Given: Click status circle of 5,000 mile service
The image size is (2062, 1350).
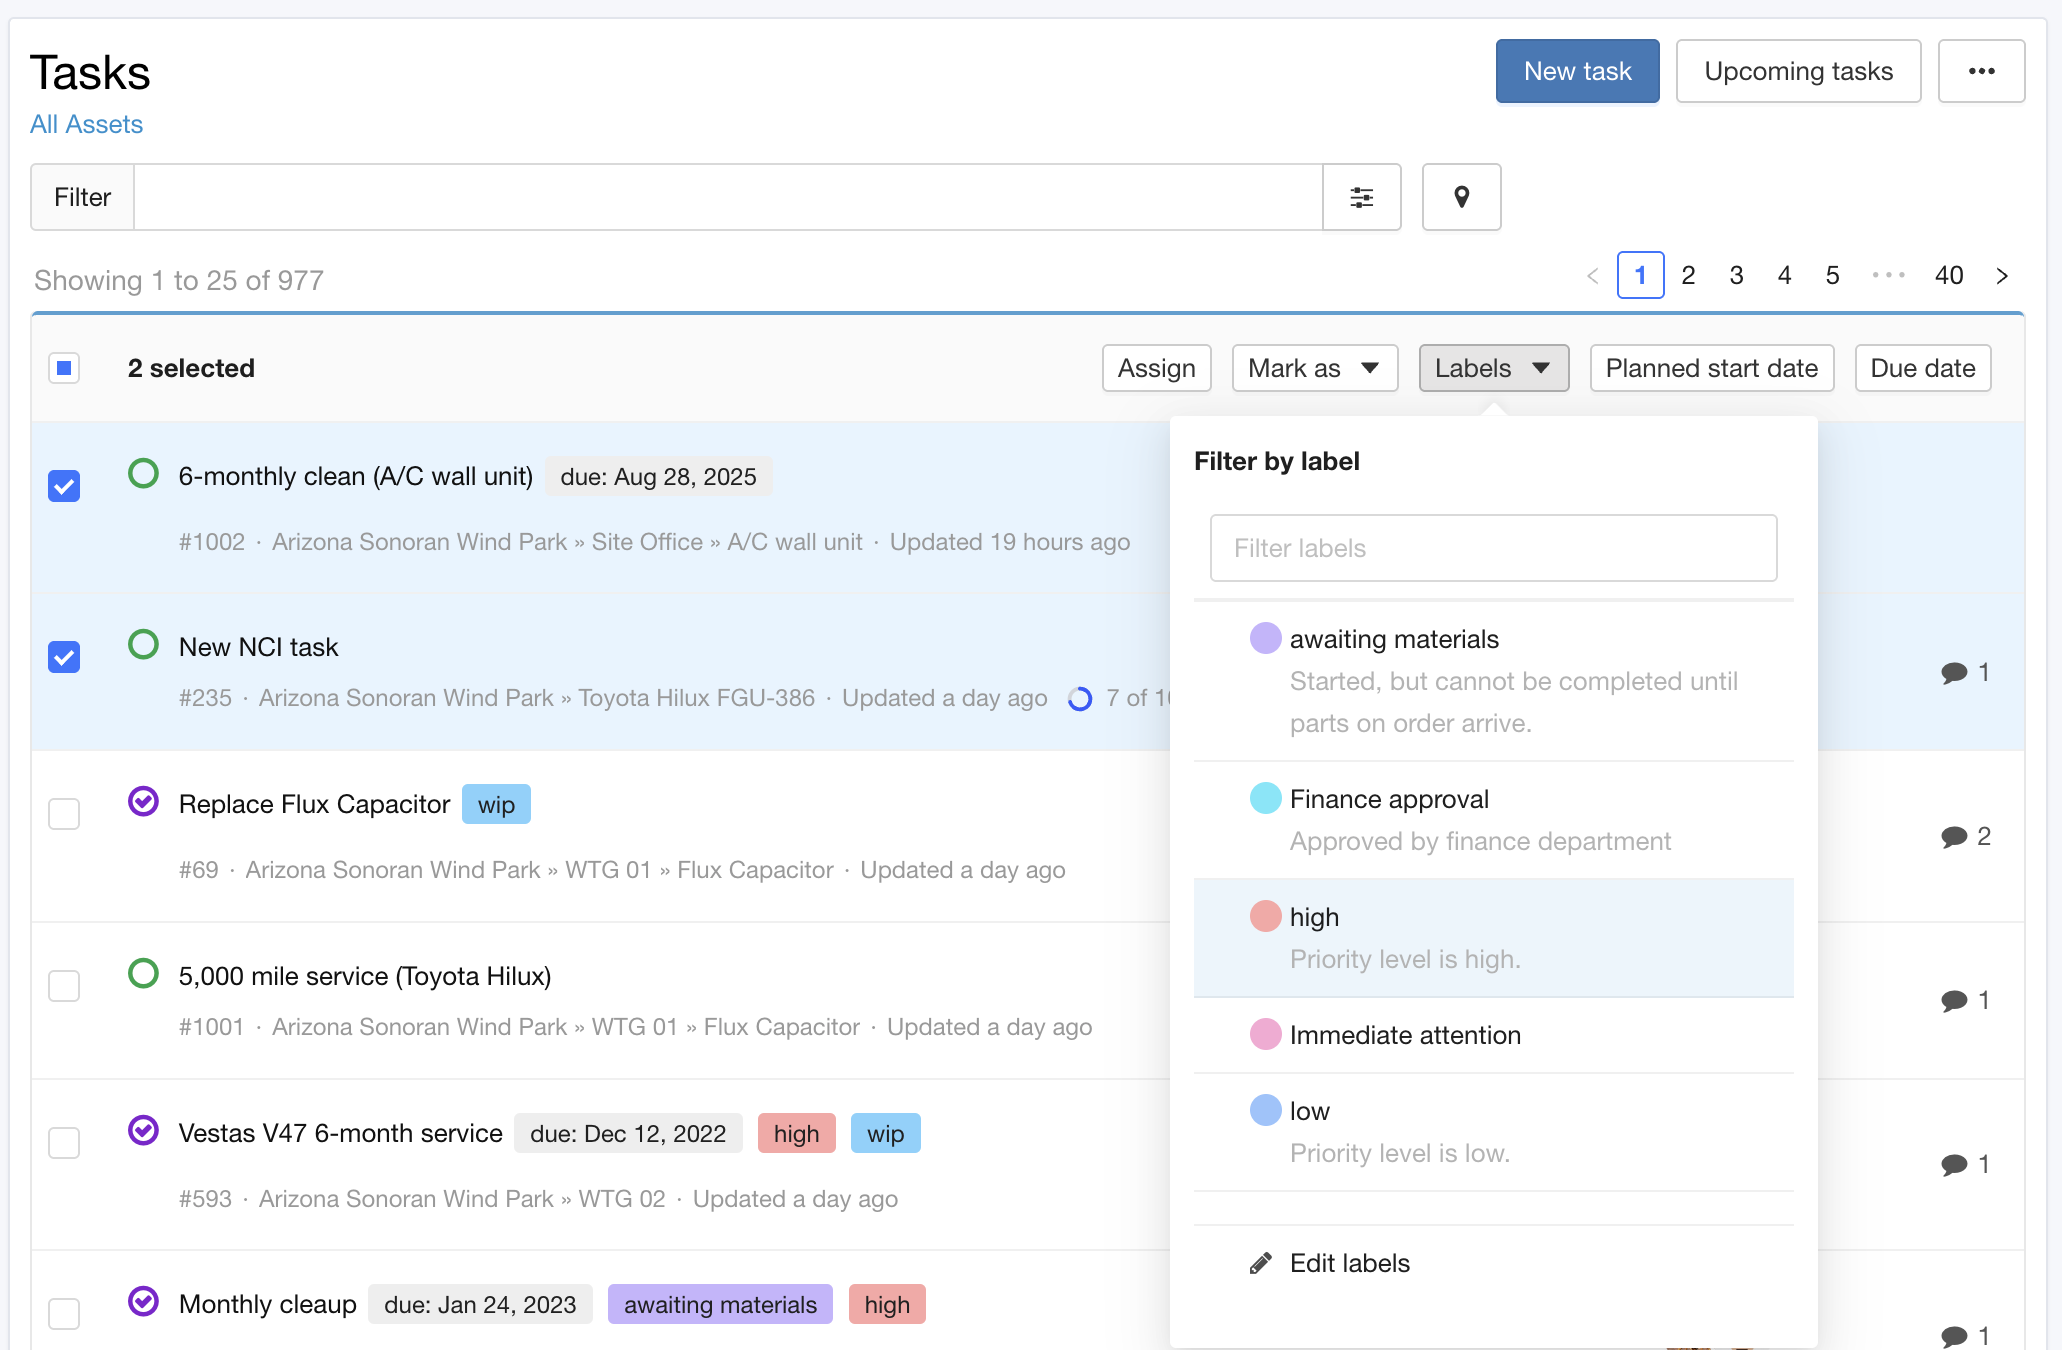Looking at the screenshot, I should tap(144, 973).
